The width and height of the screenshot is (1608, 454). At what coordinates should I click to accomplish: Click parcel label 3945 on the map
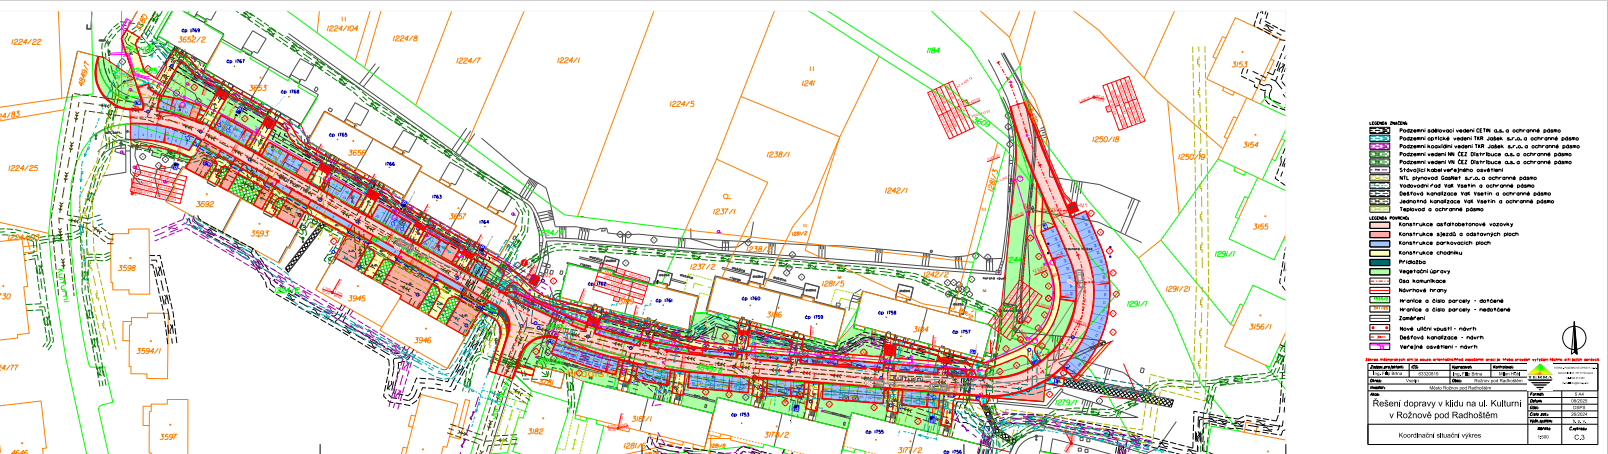coord(356,298)
